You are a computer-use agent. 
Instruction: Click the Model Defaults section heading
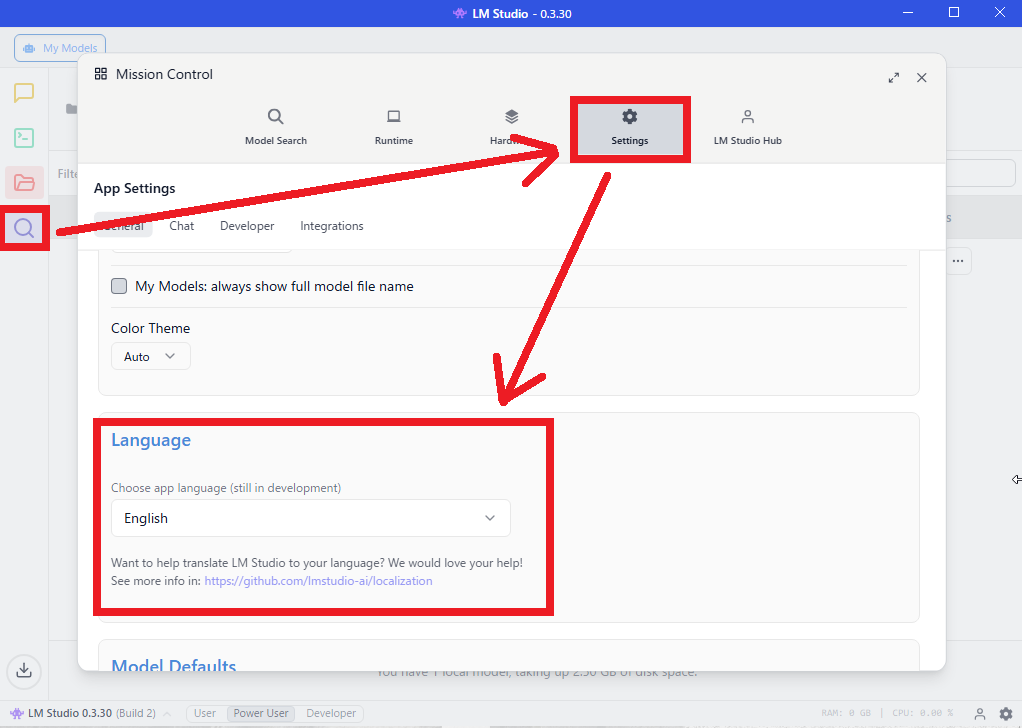(174, 665)
